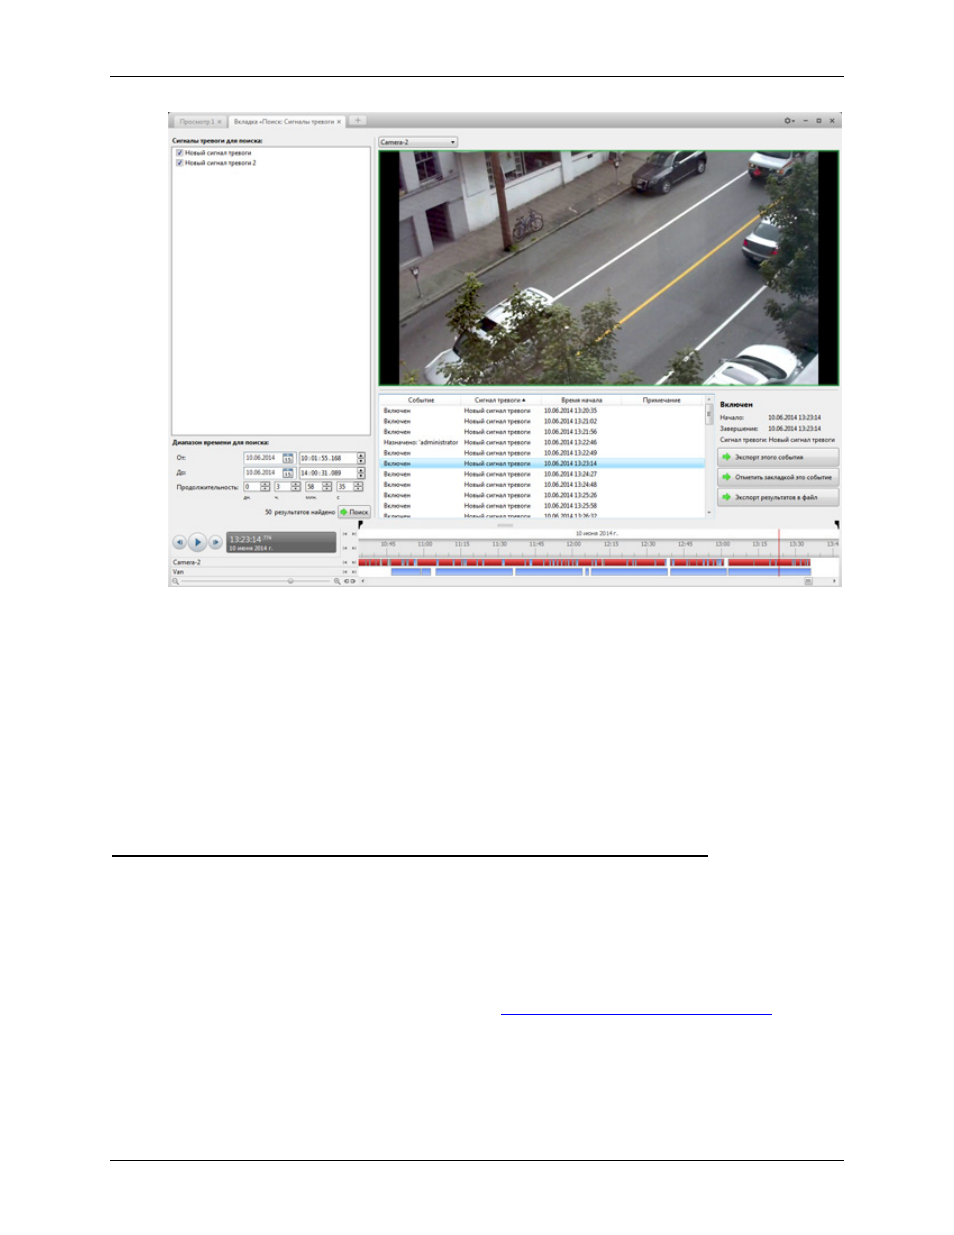Select event row at 13:22:49

tap(542, 453)
